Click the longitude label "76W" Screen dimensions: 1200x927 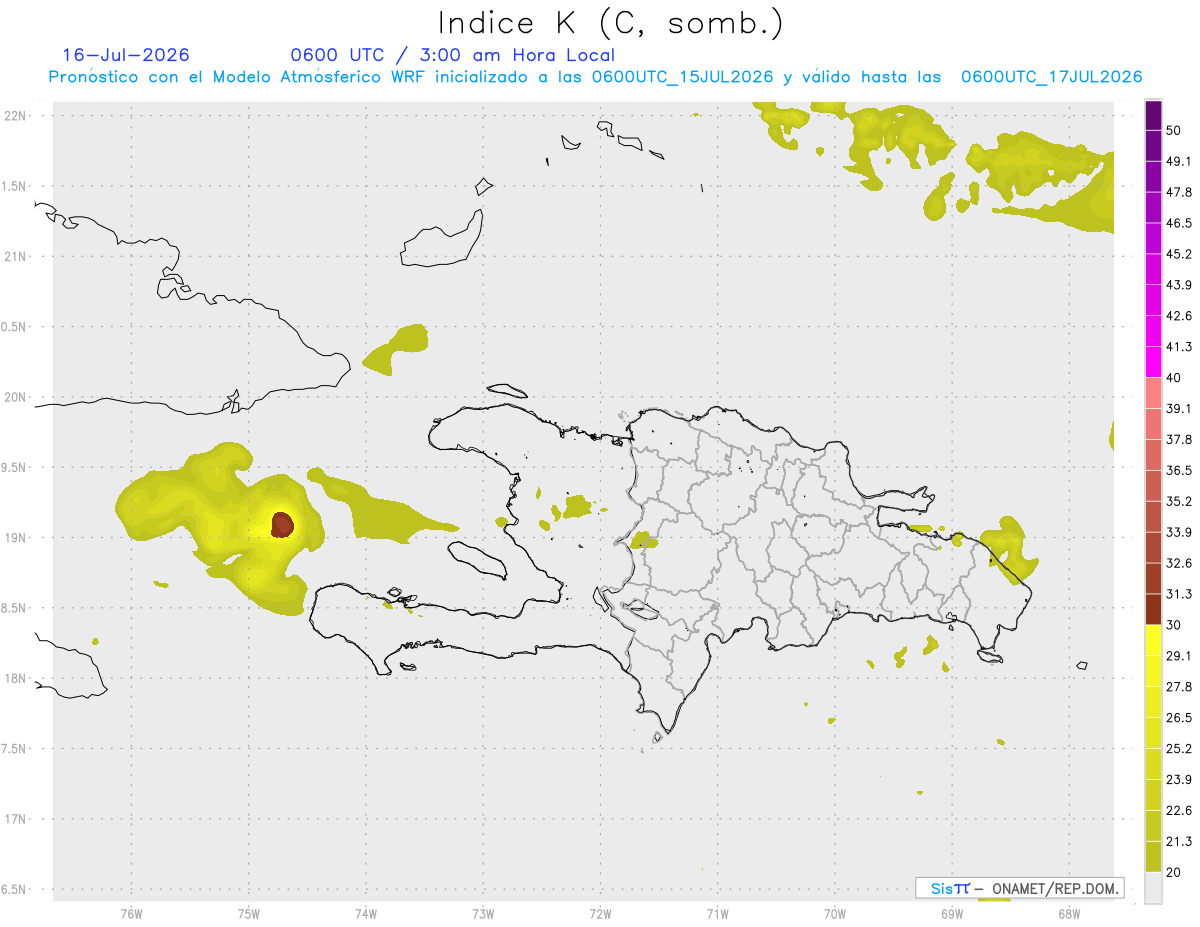131,913
